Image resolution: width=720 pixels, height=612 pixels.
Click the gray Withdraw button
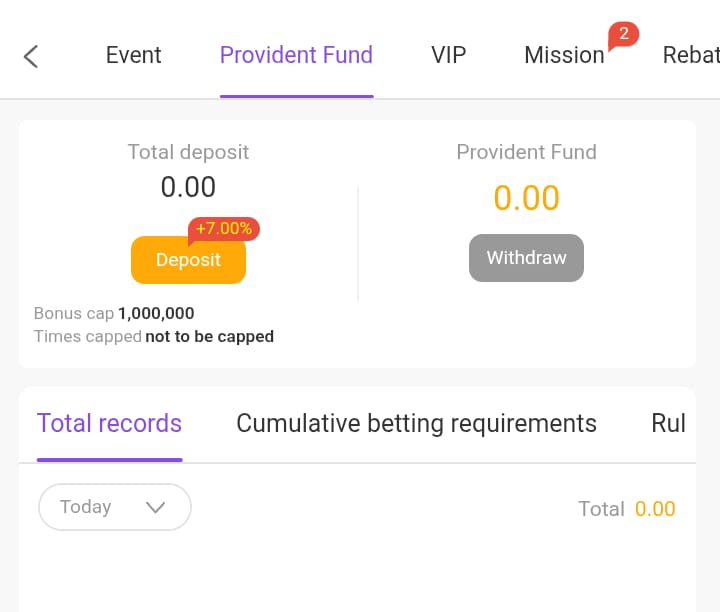click(526, 258)
